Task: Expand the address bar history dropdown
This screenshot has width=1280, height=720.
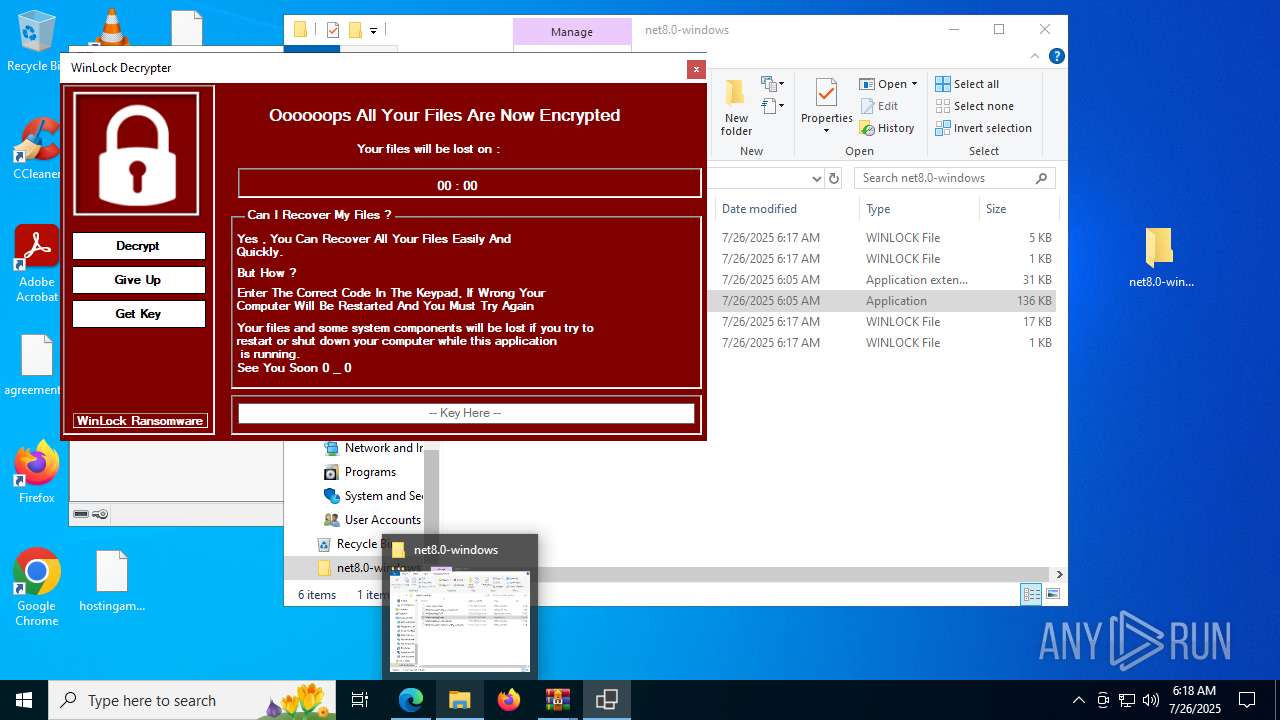Action: pyautogui.click(x=817, y=178)
